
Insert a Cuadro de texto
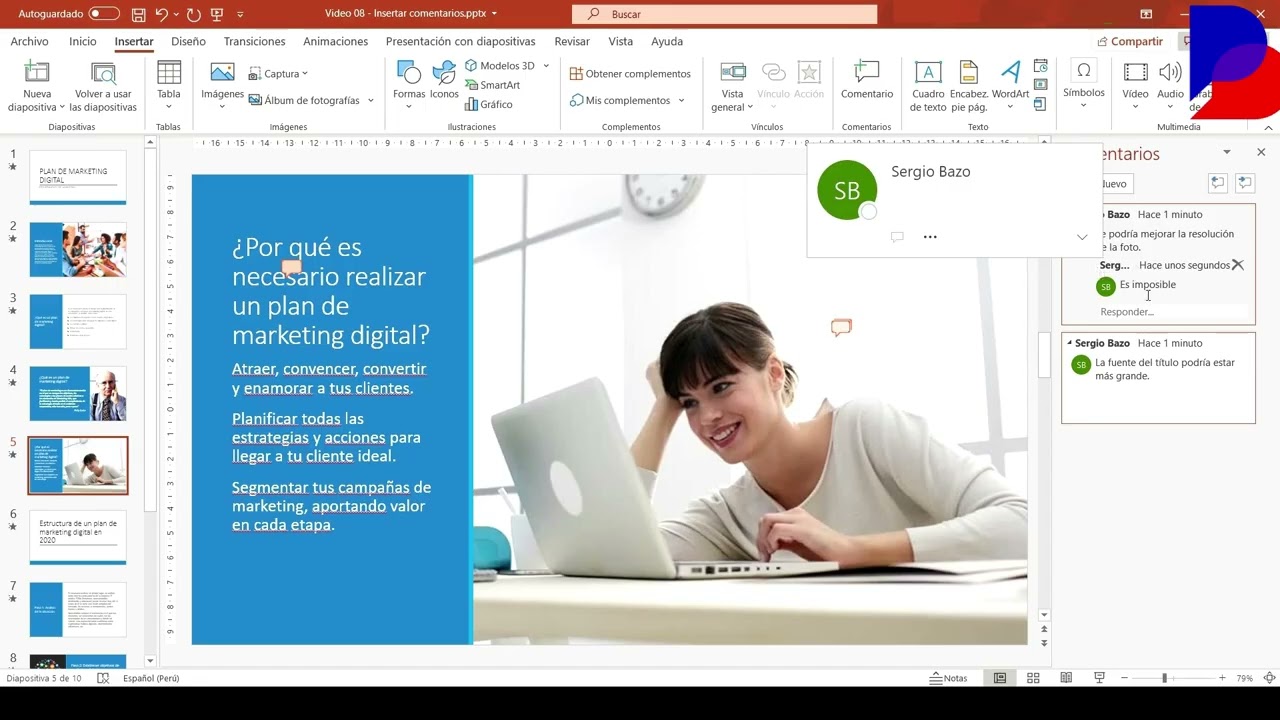(x=928, y=86)
